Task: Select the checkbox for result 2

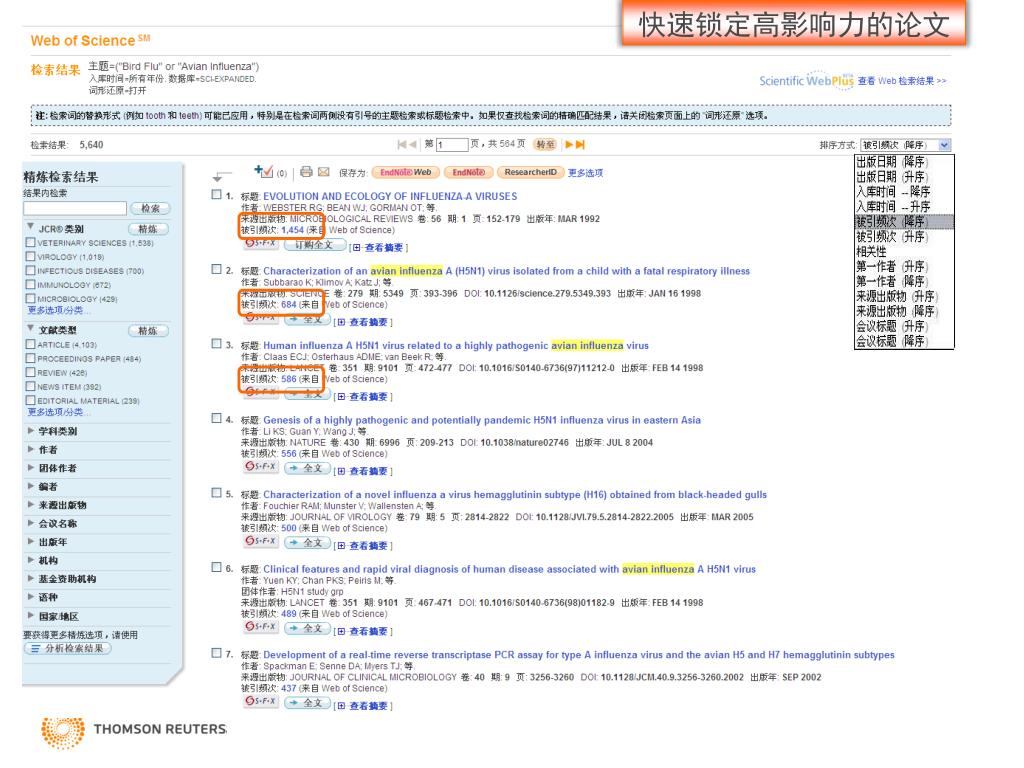Action: pyautogui.click(x=217, y=270)
